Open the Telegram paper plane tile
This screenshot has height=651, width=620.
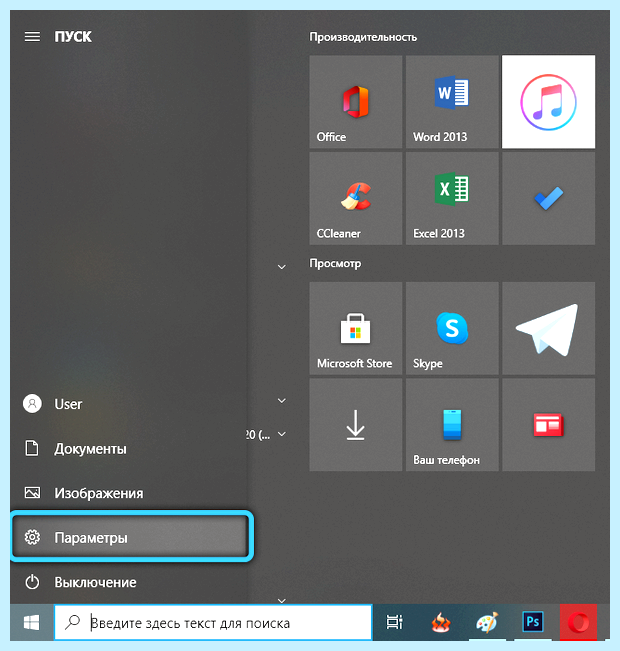(548, 328)
